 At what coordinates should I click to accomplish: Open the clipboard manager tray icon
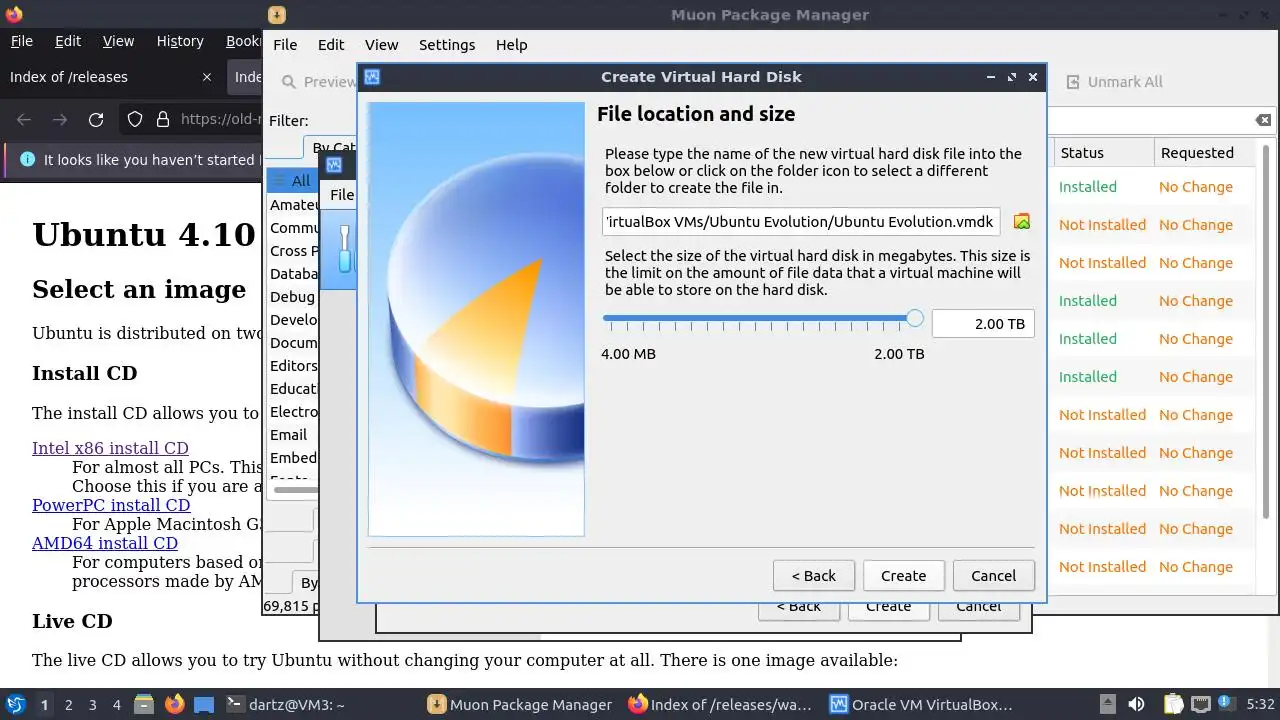[x=1173, y=705]
